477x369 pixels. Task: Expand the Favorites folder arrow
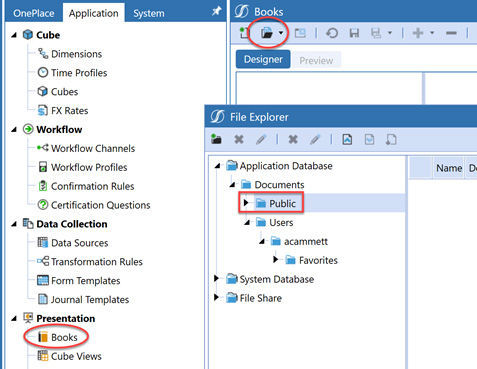(x=275, y=259)
